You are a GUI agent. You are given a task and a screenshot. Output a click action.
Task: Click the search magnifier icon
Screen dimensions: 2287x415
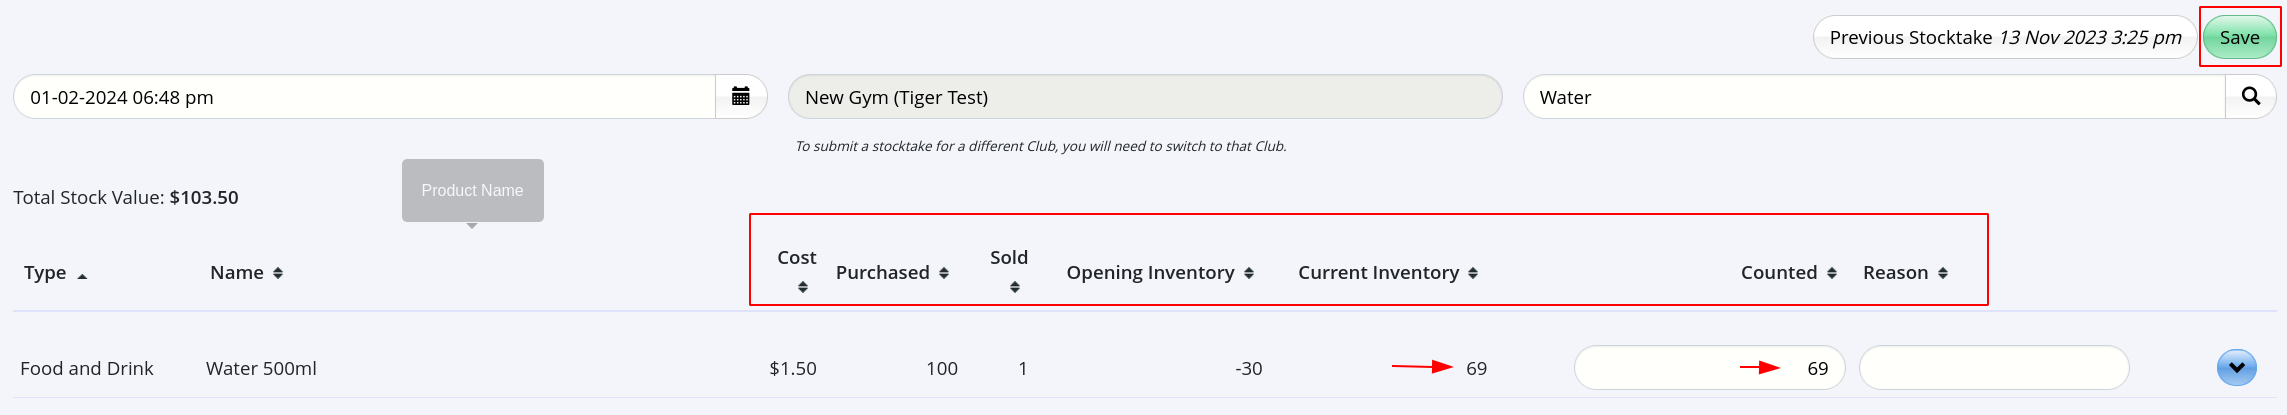click(x=2250, y=97)
